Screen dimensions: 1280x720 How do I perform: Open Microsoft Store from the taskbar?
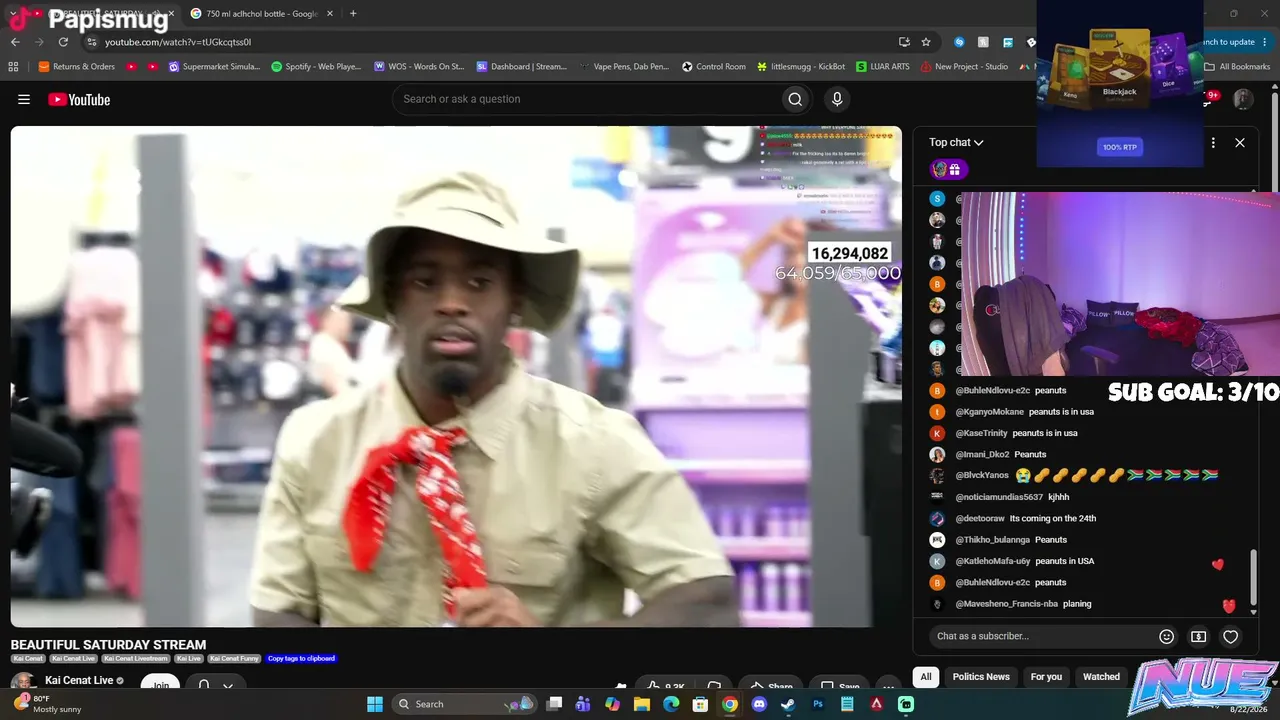pos(701,704)
